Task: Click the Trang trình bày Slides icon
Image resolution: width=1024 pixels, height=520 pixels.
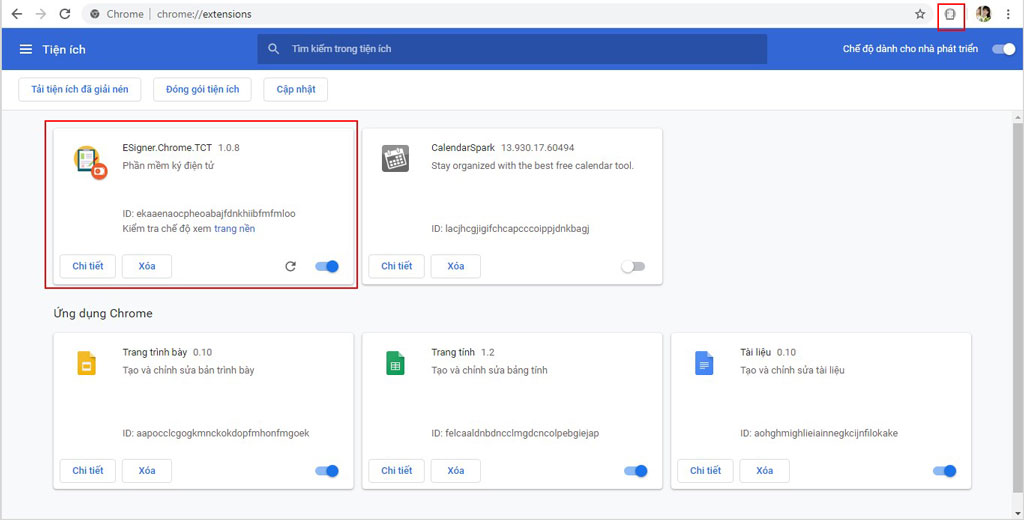Action: pyautogui.click(x=87, y=363)
